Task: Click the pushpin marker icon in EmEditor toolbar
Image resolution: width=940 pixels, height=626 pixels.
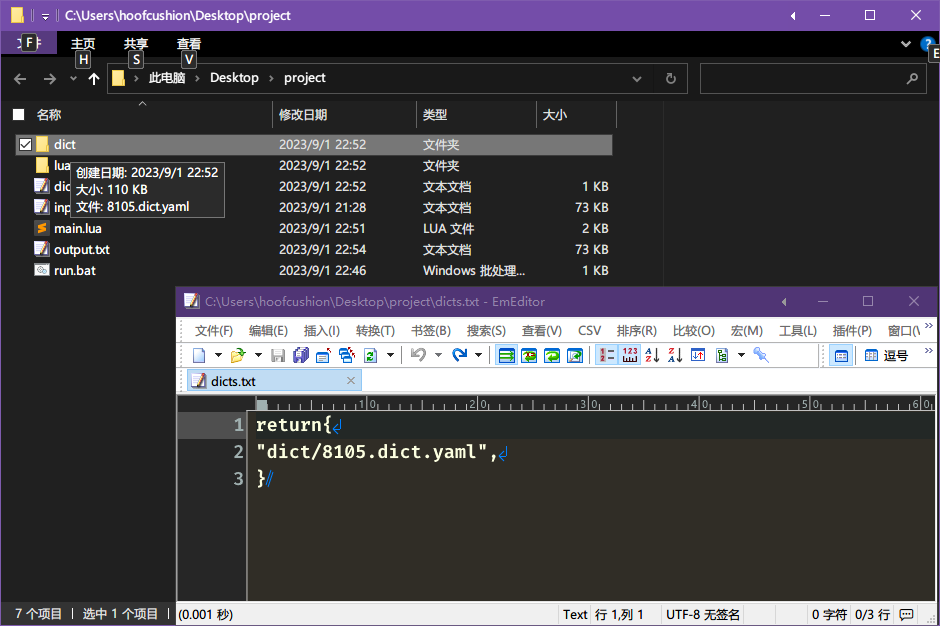Action: click(761, 356)
